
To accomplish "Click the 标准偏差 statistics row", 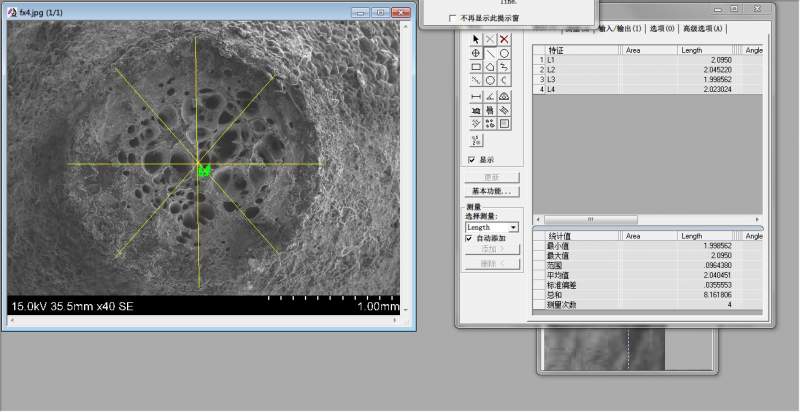I will pos(648,285).
